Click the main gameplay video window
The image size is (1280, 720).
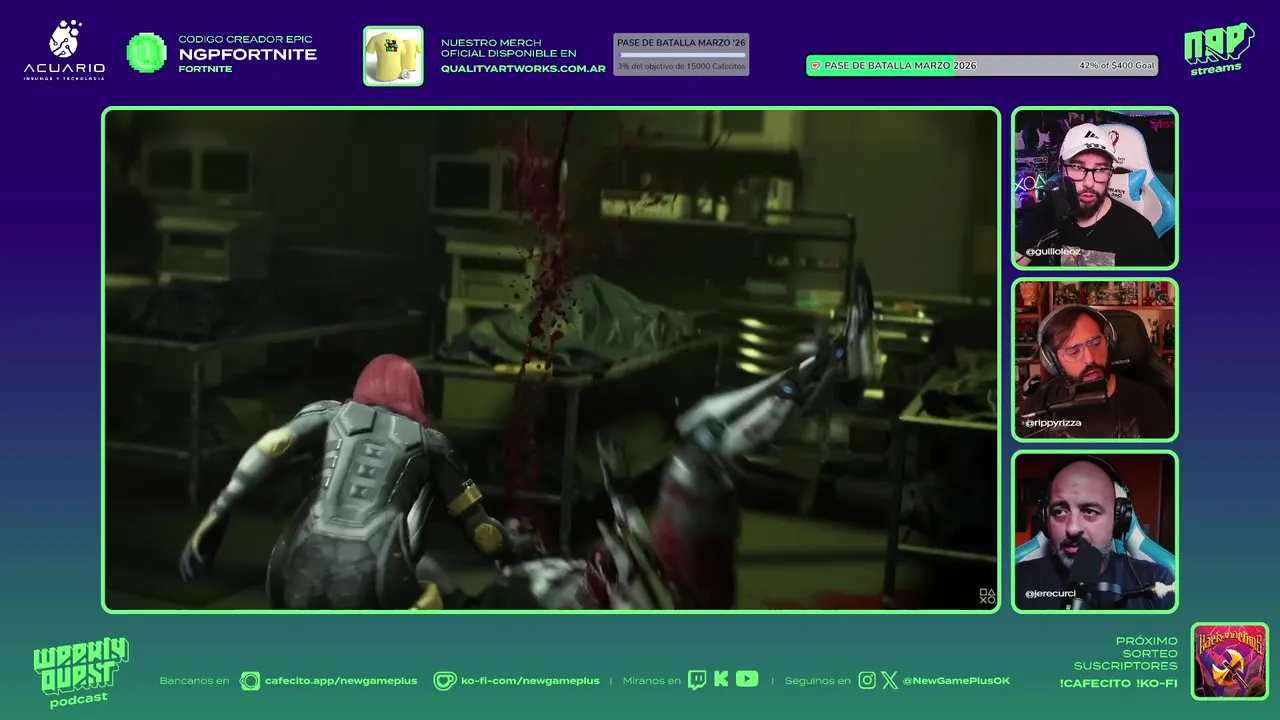pyautogui.click(x=551, y=360)
